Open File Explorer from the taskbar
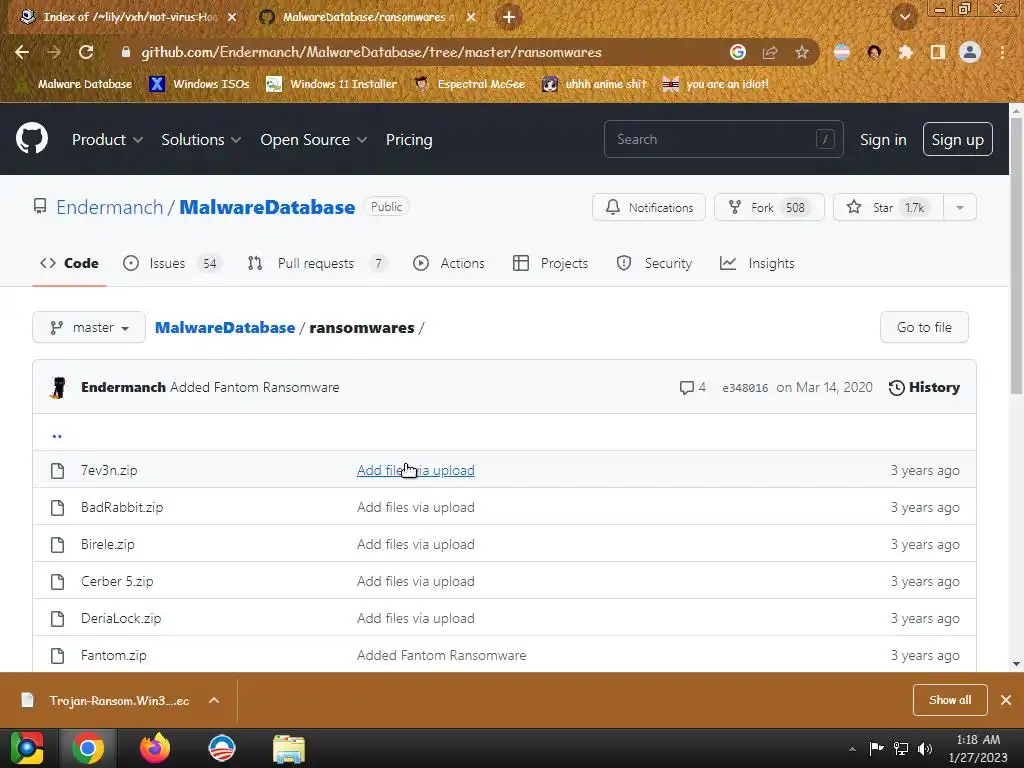 pyautogui.click(x=289, y=748)
